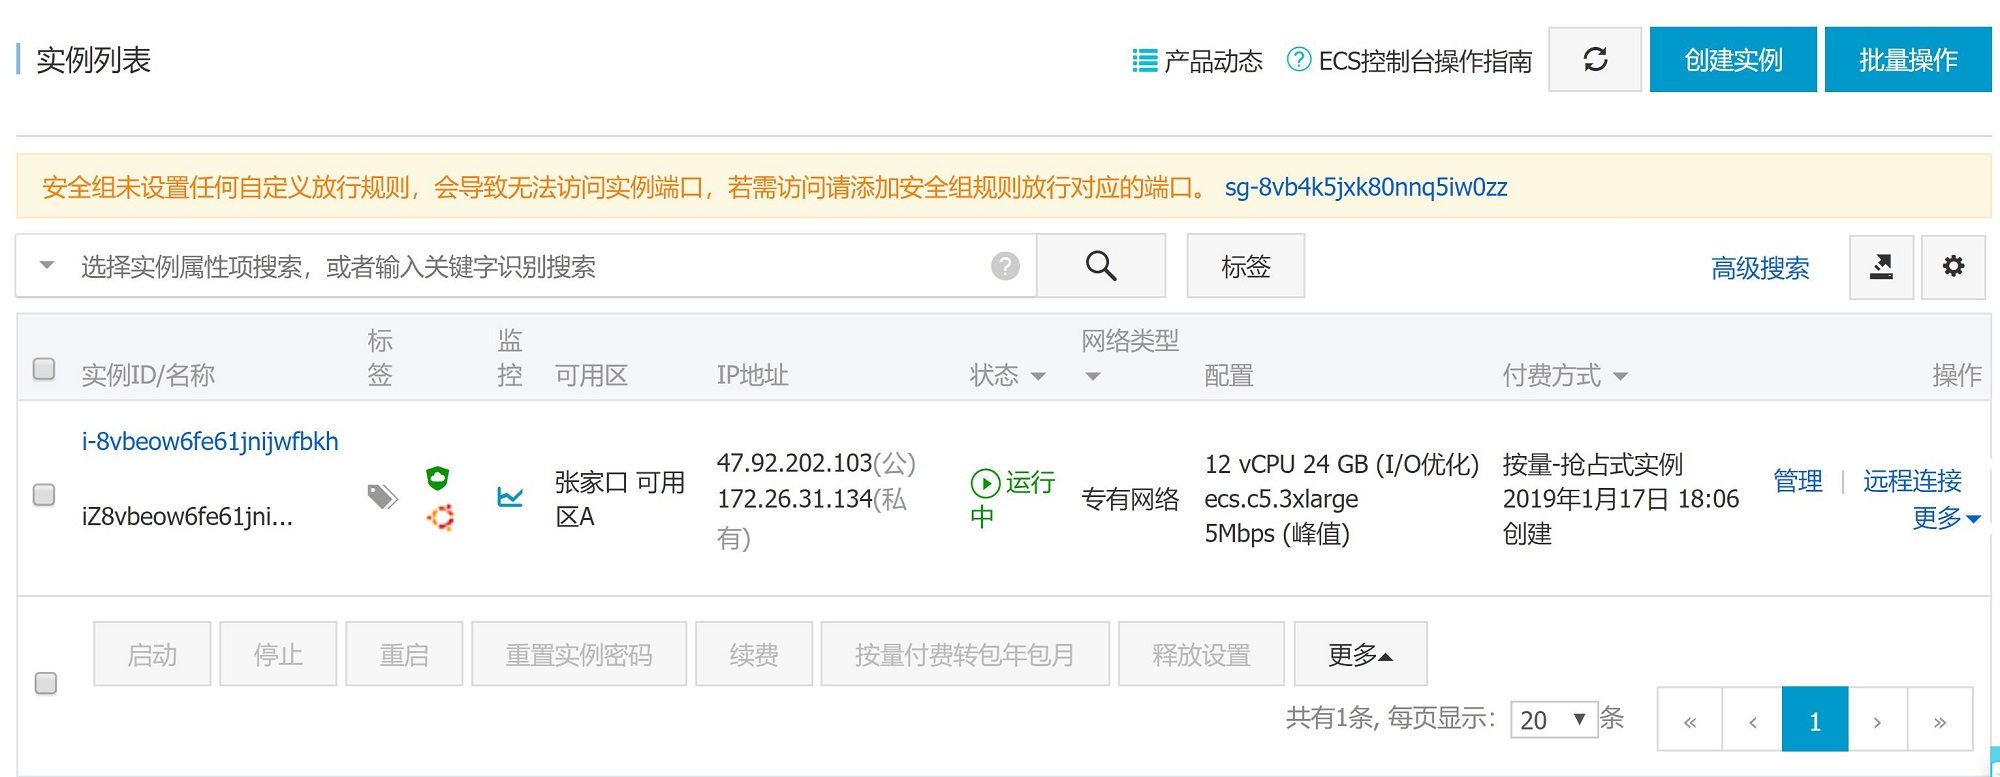Click the tag icon in the instance row
Screen dimensions: 2000x777
pyautogui.click(x=382, y=496)
